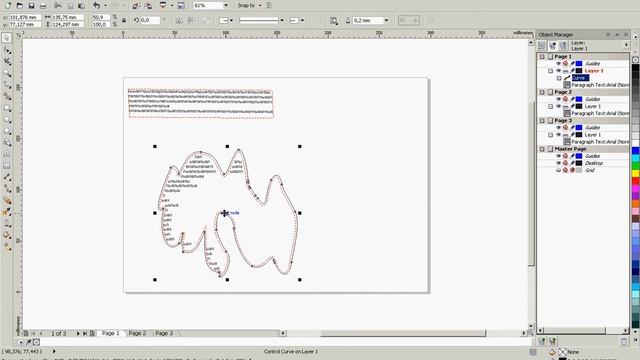Undo the last action with the Undo arrow

96,5
